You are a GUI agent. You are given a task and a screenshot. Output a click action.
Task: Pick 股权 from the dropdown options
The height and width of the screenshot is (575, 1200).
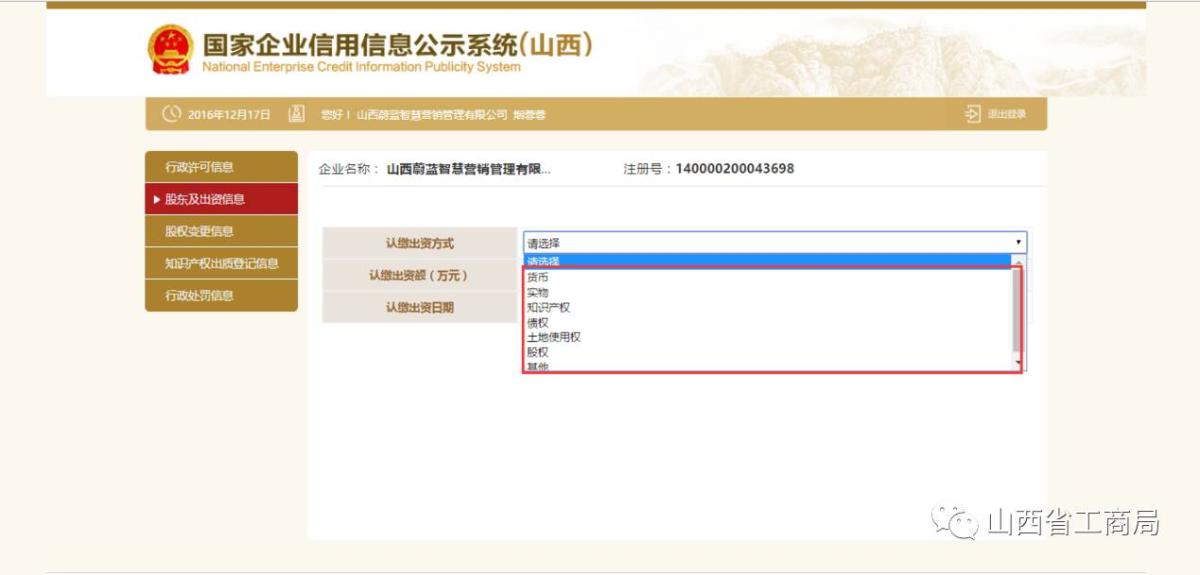(538, 352)
